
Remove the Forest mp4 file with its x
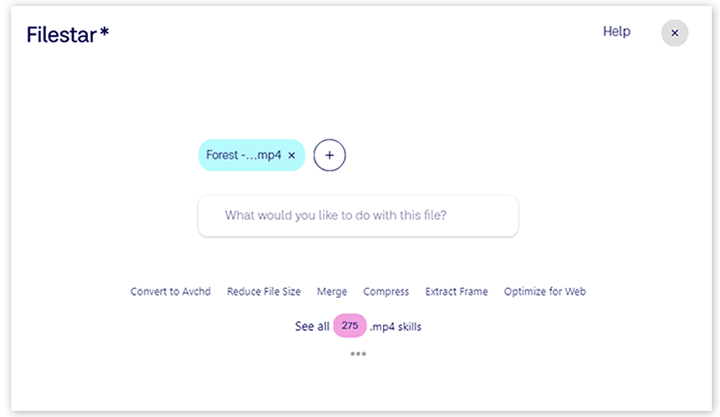point(292,156)
